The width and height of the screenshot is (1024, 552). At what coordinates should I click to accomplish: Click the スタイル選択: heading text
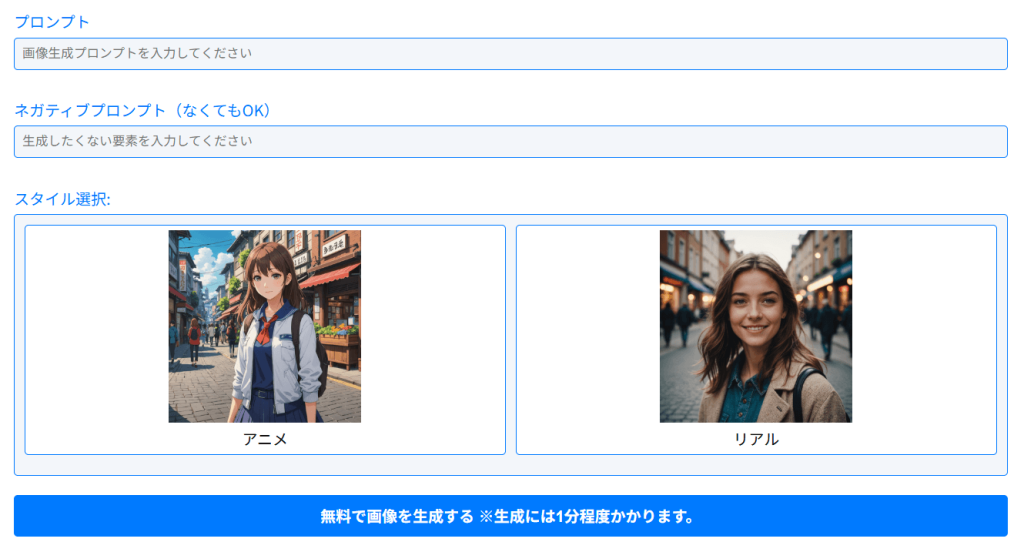point(62,198)
